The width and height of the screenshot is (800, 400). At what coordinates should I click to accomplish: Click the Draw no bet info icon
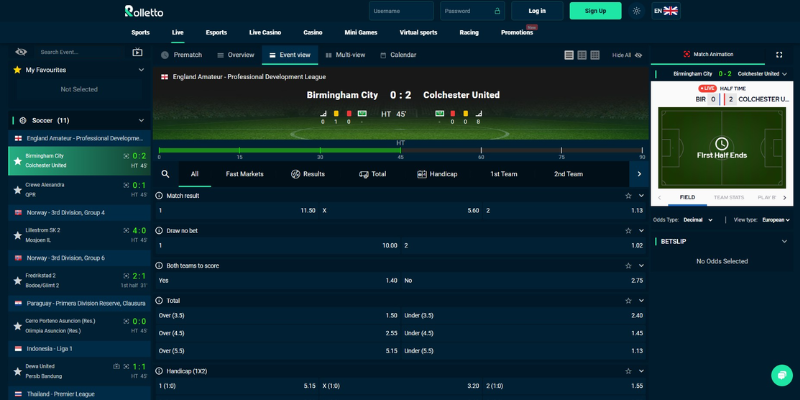pos(159,231)
